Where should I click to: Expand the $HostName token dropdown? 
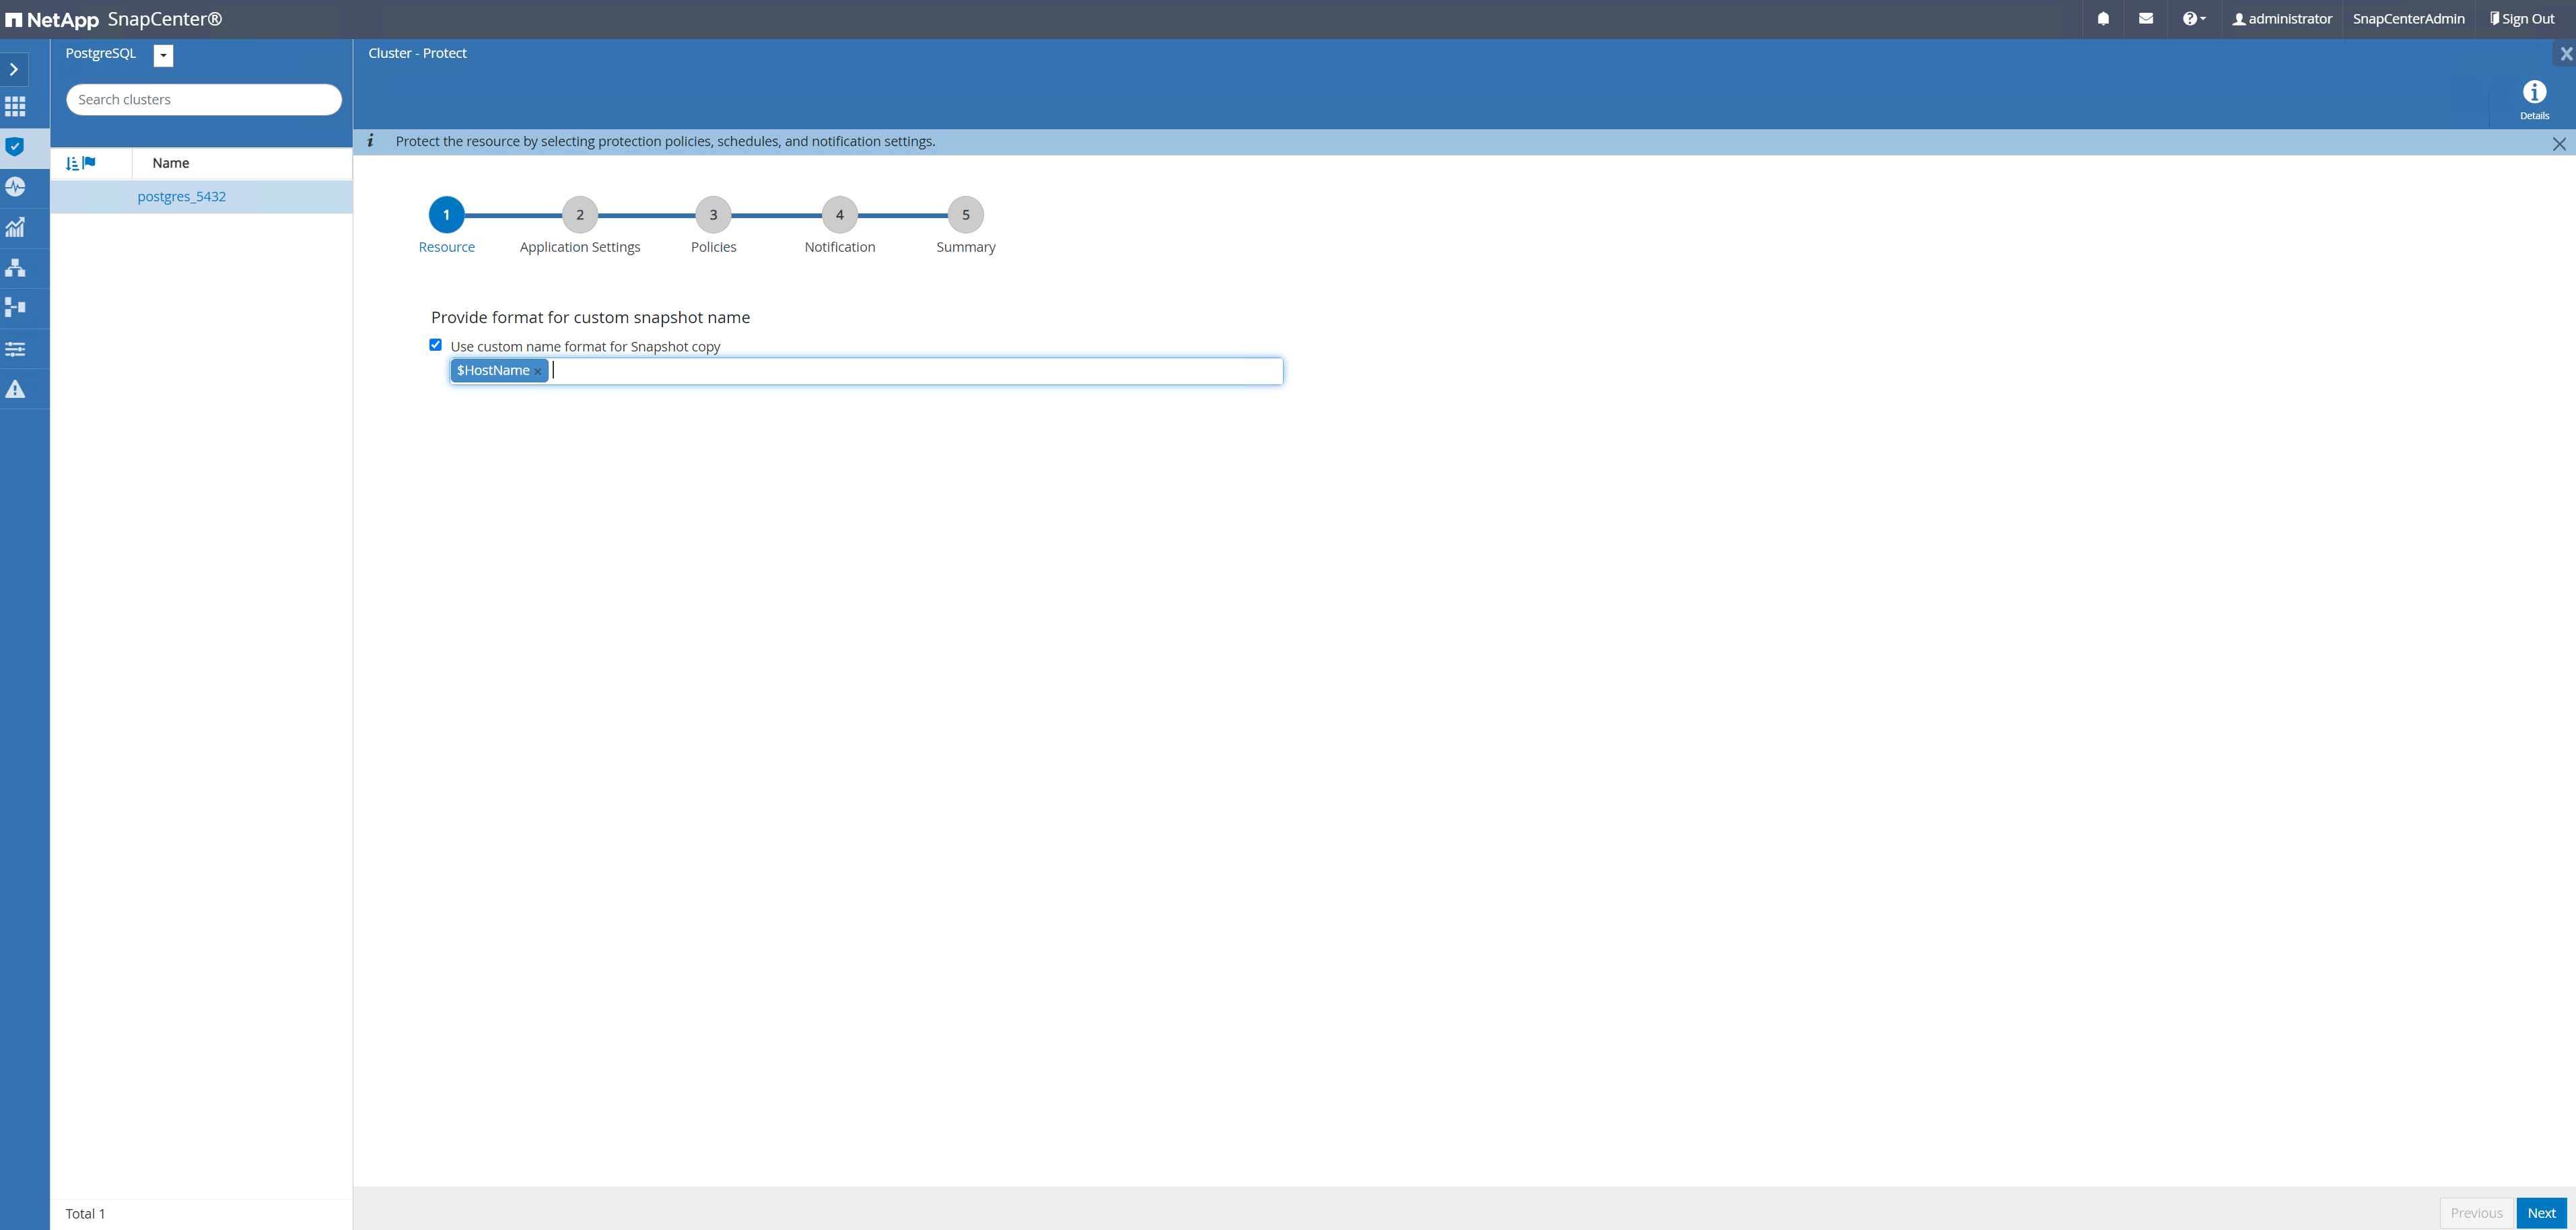[x=493, y=370]
